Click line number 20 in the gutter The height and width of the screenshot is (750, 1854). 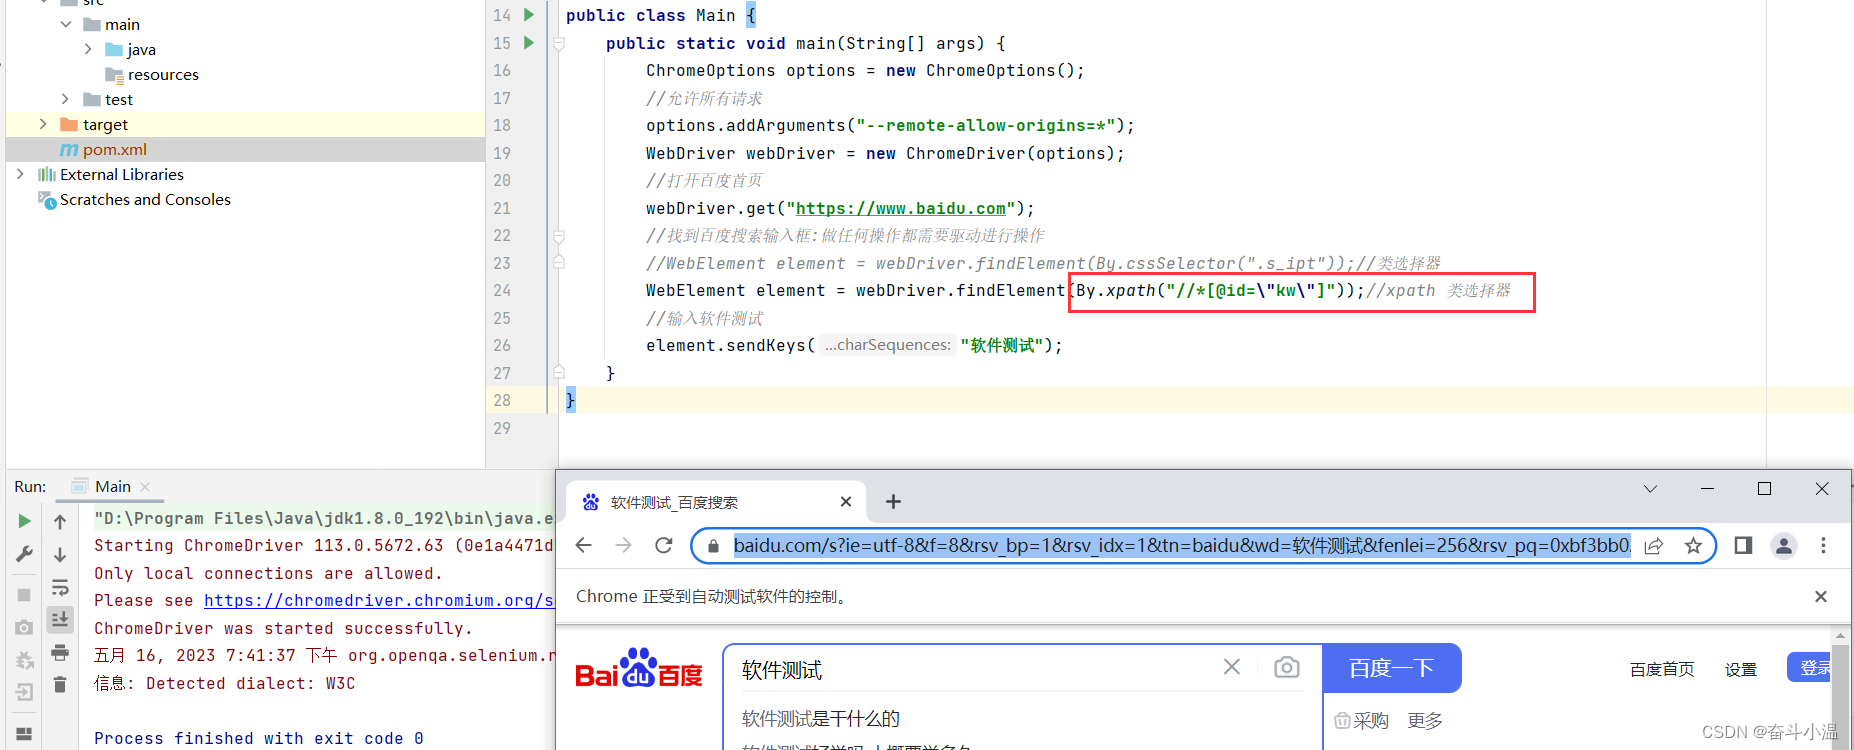502,181
